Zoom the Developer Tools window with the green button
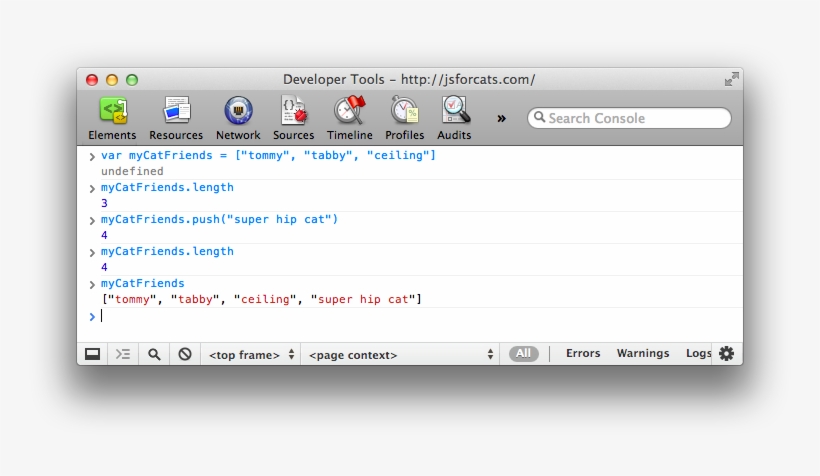Screen dimensions: 820x476 132,80
